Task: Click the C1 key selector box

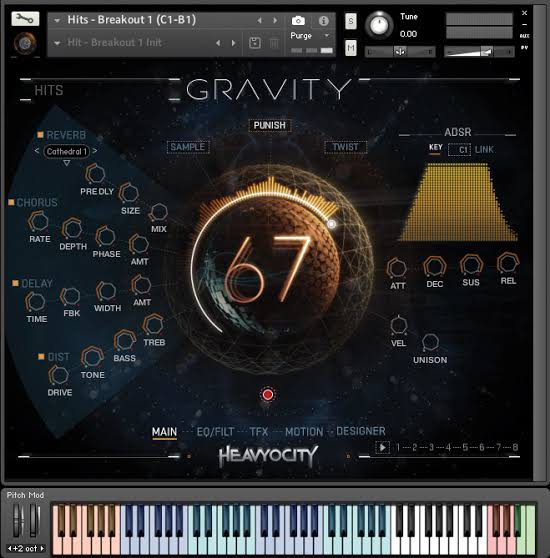Action: (x=459, y=149)
